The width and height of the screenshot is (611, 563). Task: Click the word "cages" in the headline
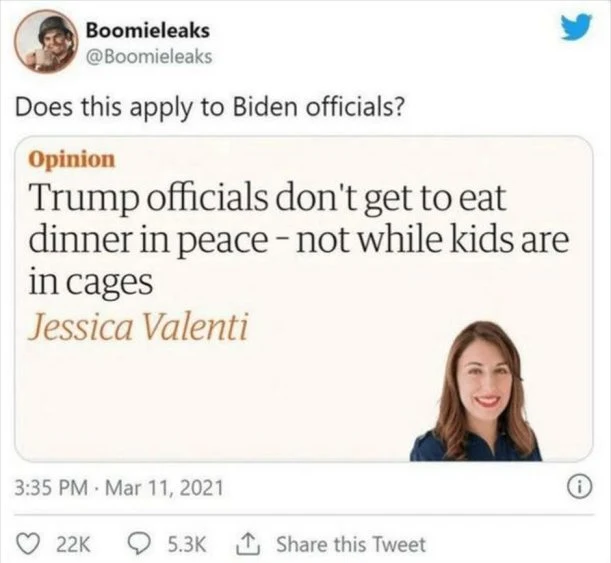(x=109, y=284)
